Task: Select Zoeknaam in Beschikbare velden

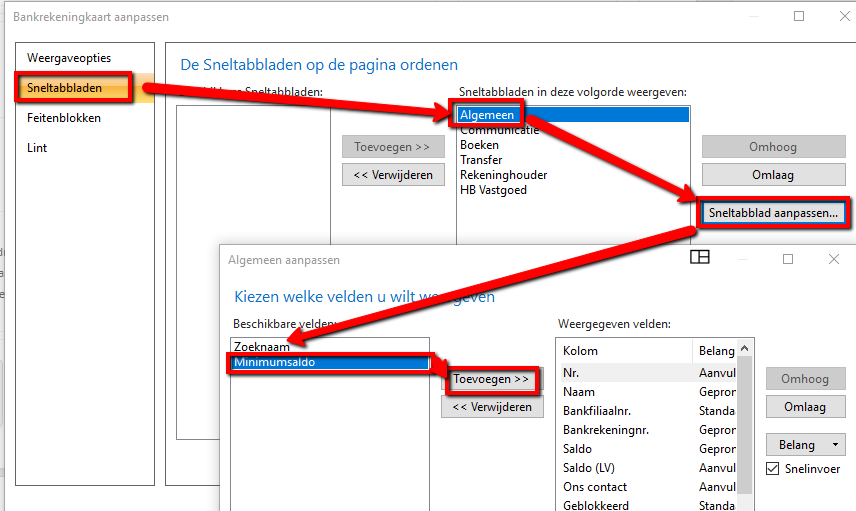Action: click(x=261, y=347)
